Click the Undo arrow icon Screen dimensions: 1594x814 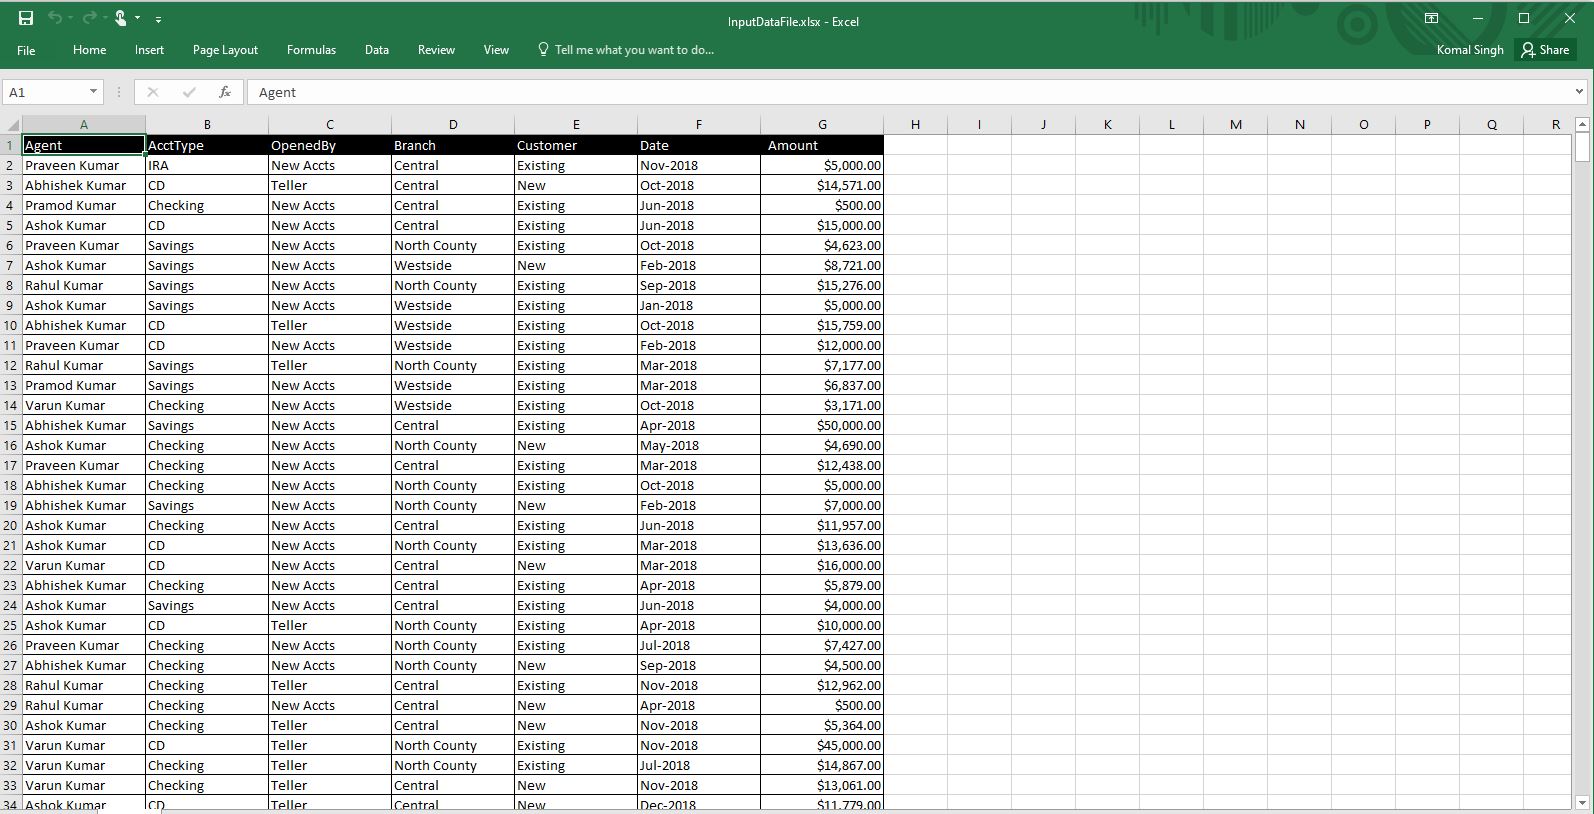(x=55, y=18)
